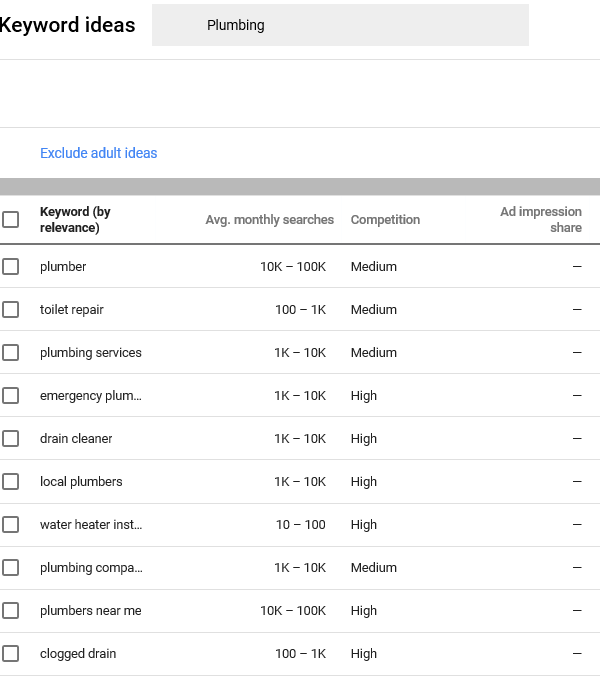Select the 'clogged drain' checkbox
This screenshot has width=600, height=685.
pos(10,654)
